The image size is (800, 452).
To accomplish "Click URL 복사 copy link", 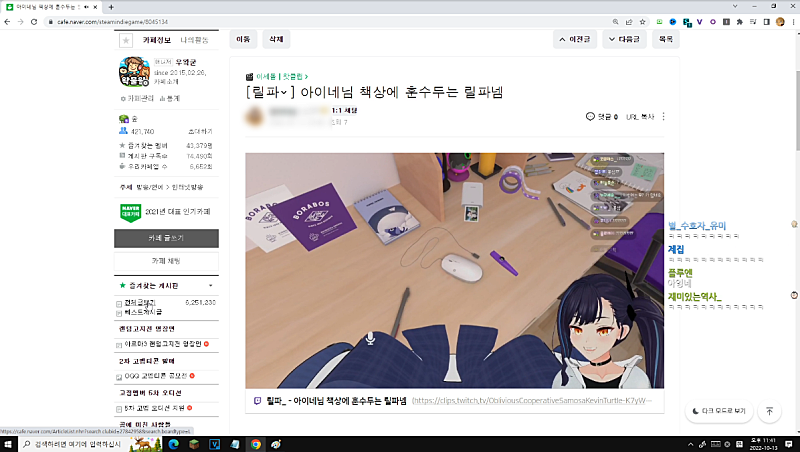I will [x=640, y=117].
